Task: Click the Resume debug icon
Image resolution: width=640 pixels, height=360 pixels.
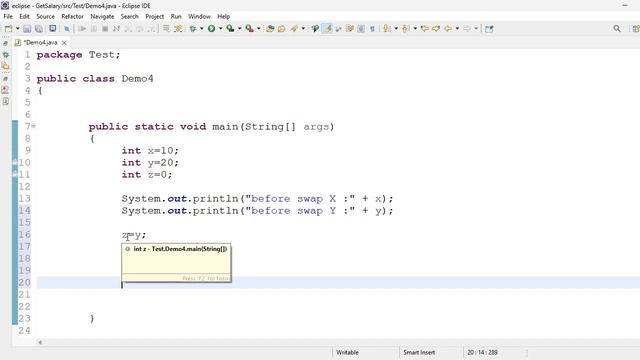Action: click(82, 29)
